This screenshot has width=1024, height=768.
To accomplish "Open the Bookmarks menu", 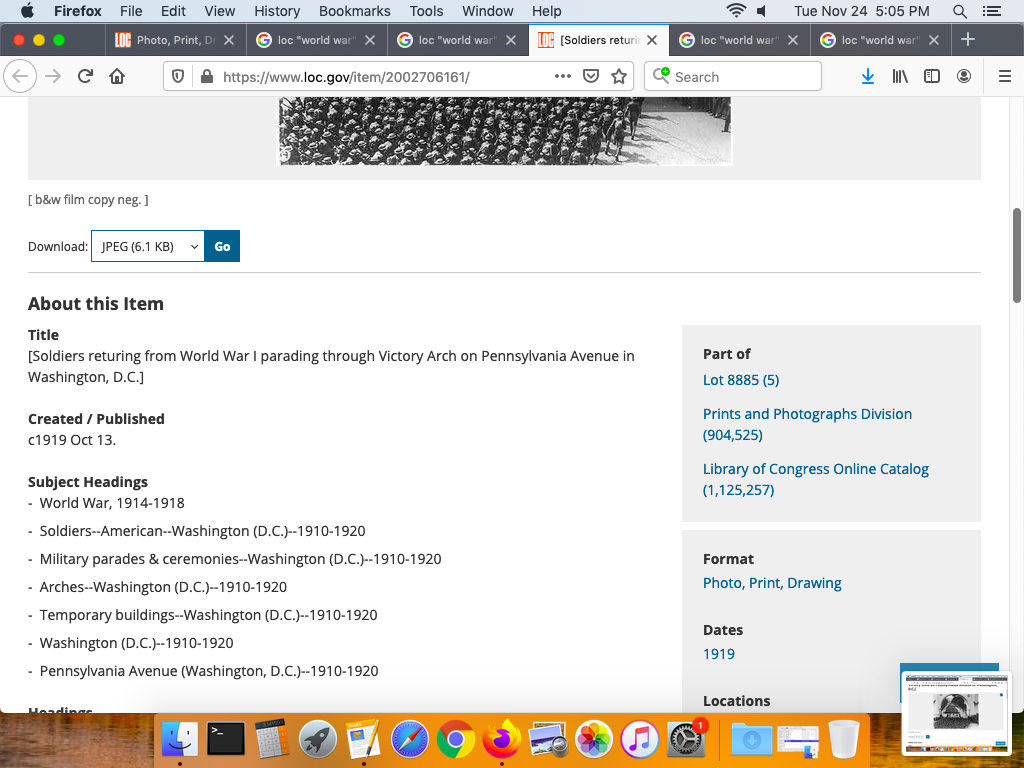I will click(x=354, y=11).
